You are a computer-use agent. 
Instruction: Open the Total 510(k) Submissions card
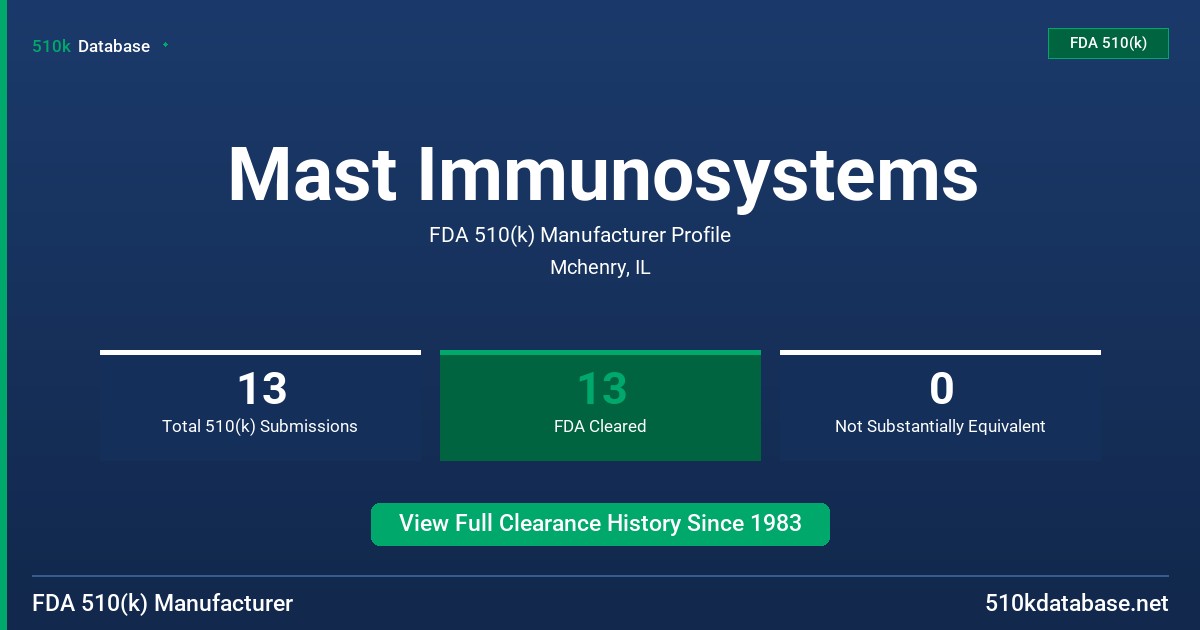260,405
